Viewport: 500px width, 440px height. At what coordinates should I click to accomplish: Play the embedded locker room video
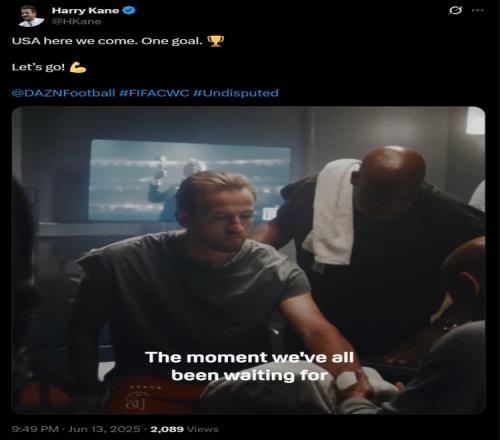[248, 260]
